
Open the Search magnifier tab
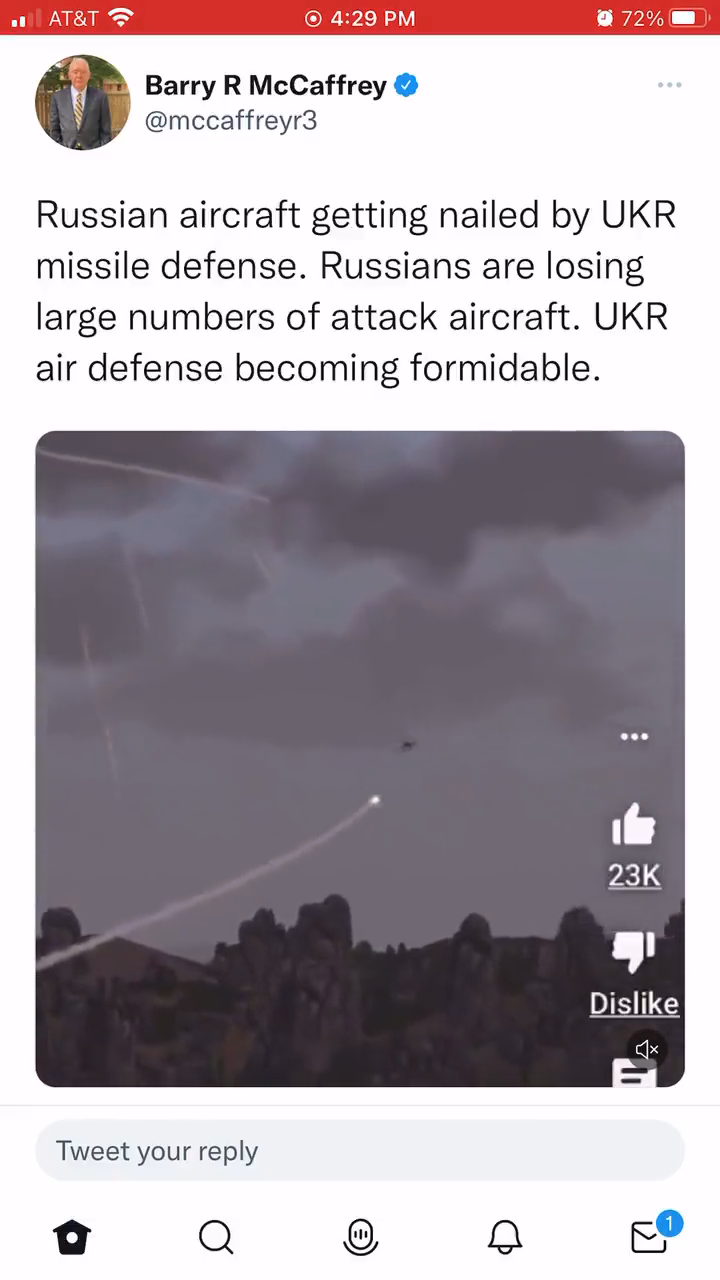(x=216, y=1237)
